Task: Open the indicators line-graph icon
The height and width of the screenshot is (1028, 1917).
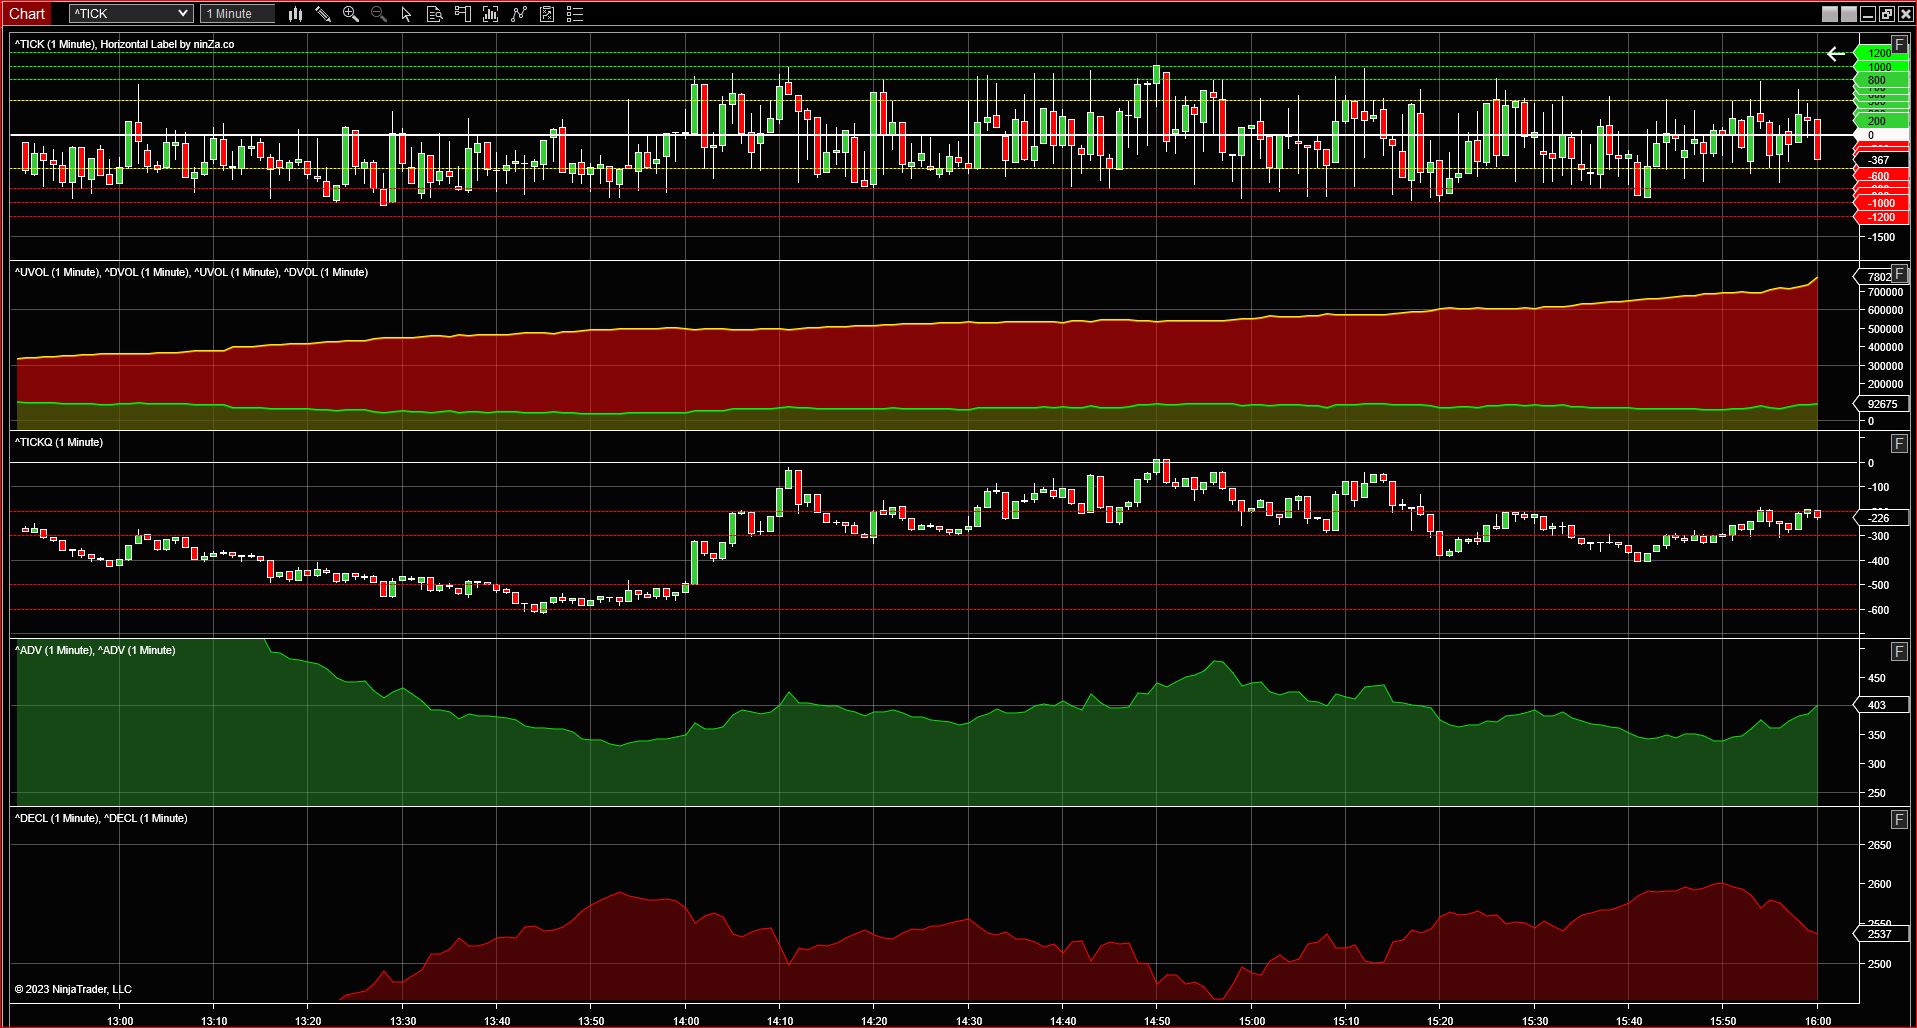Action: click(518, 14)
